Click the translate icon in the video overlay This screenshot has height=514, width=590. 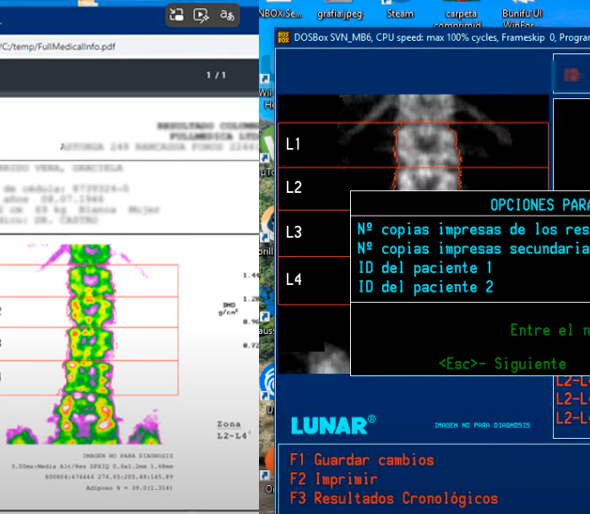click(x=227, y=15)
